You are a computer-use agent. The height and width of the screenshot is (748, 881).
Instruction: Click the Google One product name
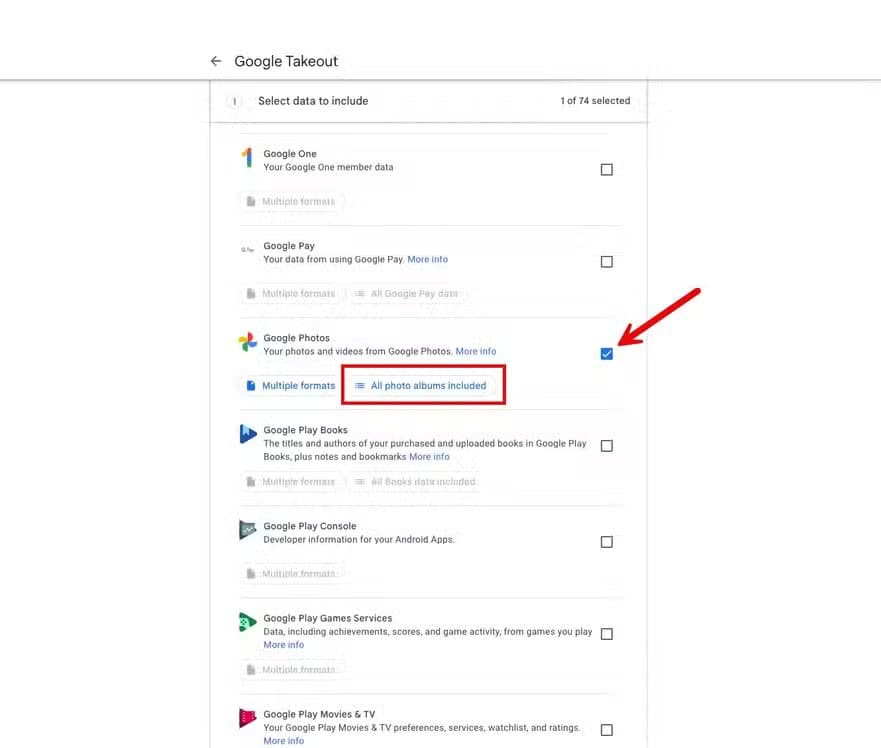[290, 154]
